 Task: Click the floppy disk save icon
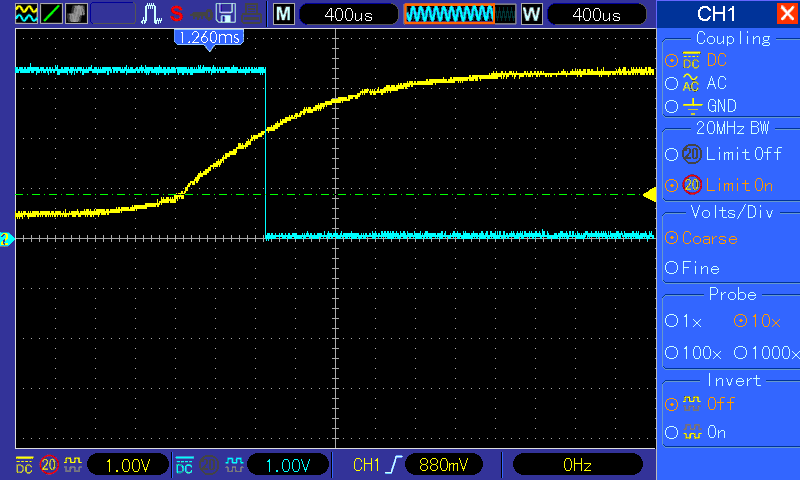pos(226,14)
